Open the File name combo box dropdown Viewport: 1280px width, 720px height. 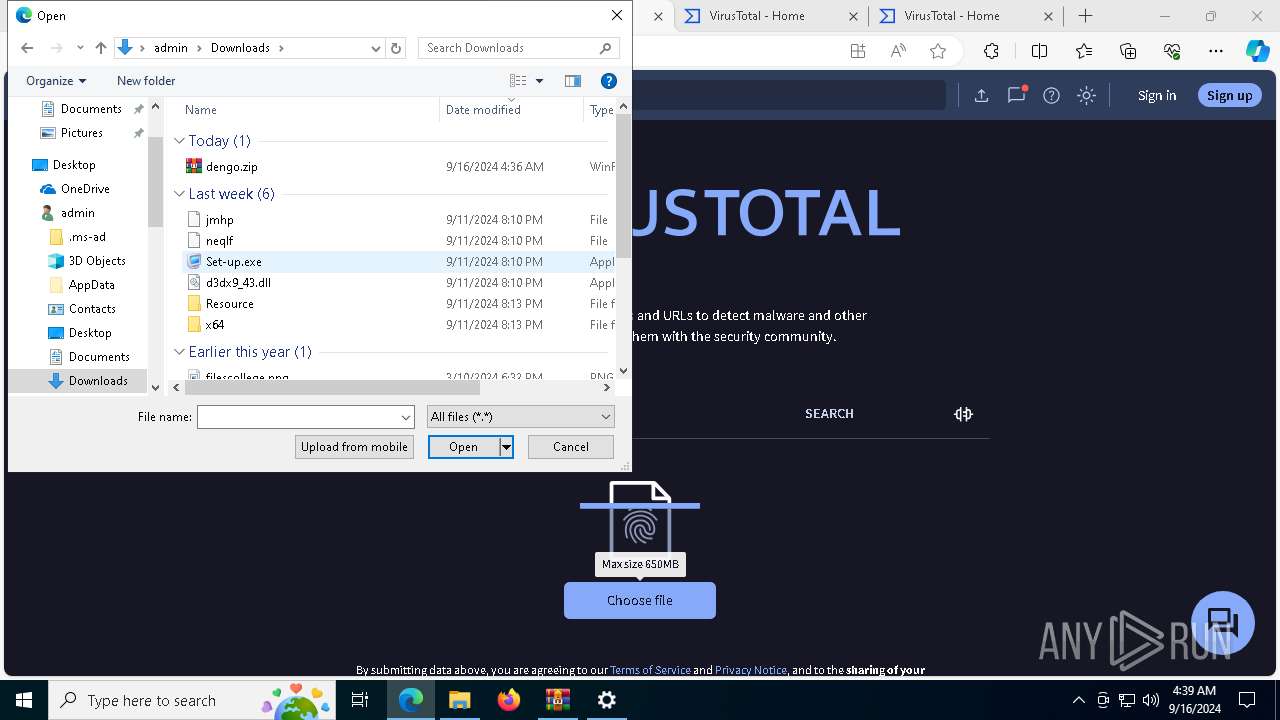click(x=406, y=417)
